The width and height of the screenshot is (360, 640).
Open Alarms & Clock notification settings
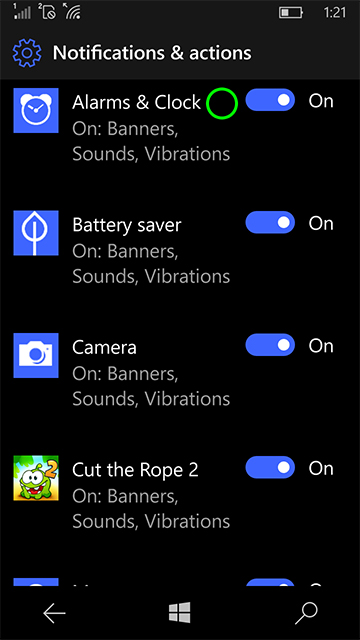[151, 128]
